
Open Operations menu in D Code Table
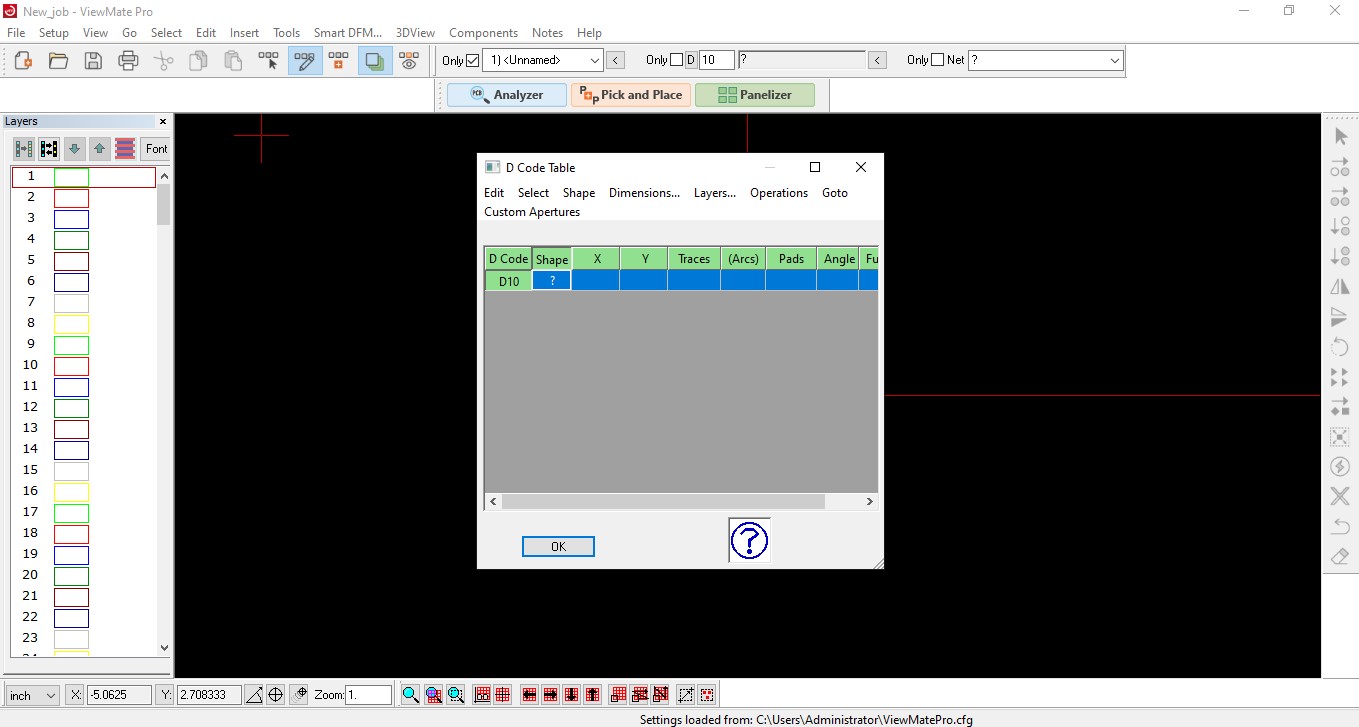778,193
